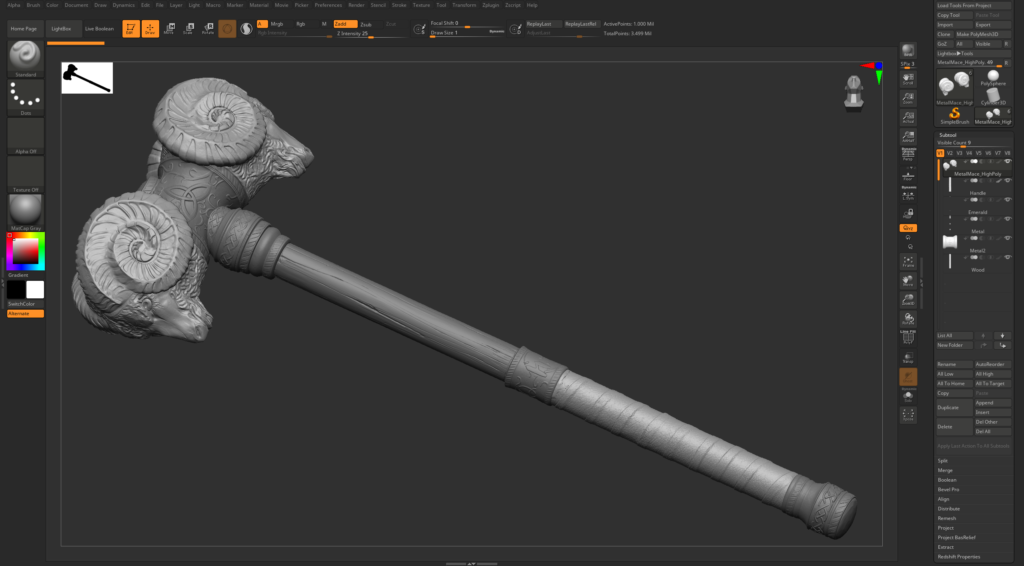Screen dimensions: 1024x566
Task: Expand the Extract section
Action: (x=948, y=547)
